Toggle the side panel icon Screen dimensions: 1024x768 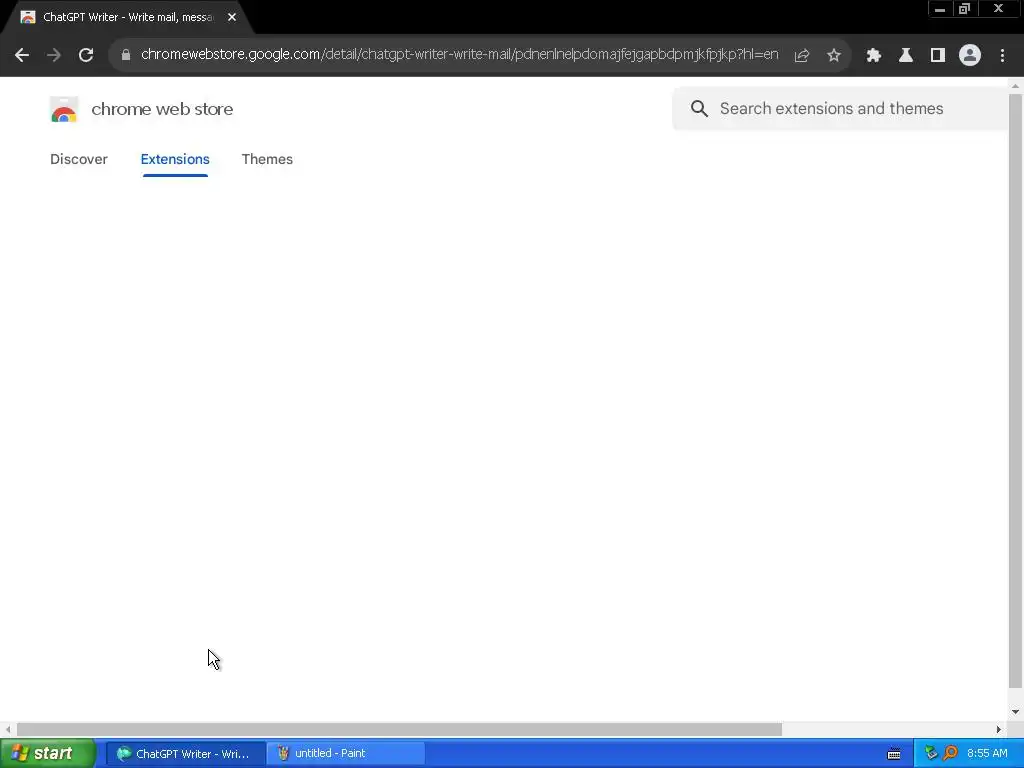(938, 55)
